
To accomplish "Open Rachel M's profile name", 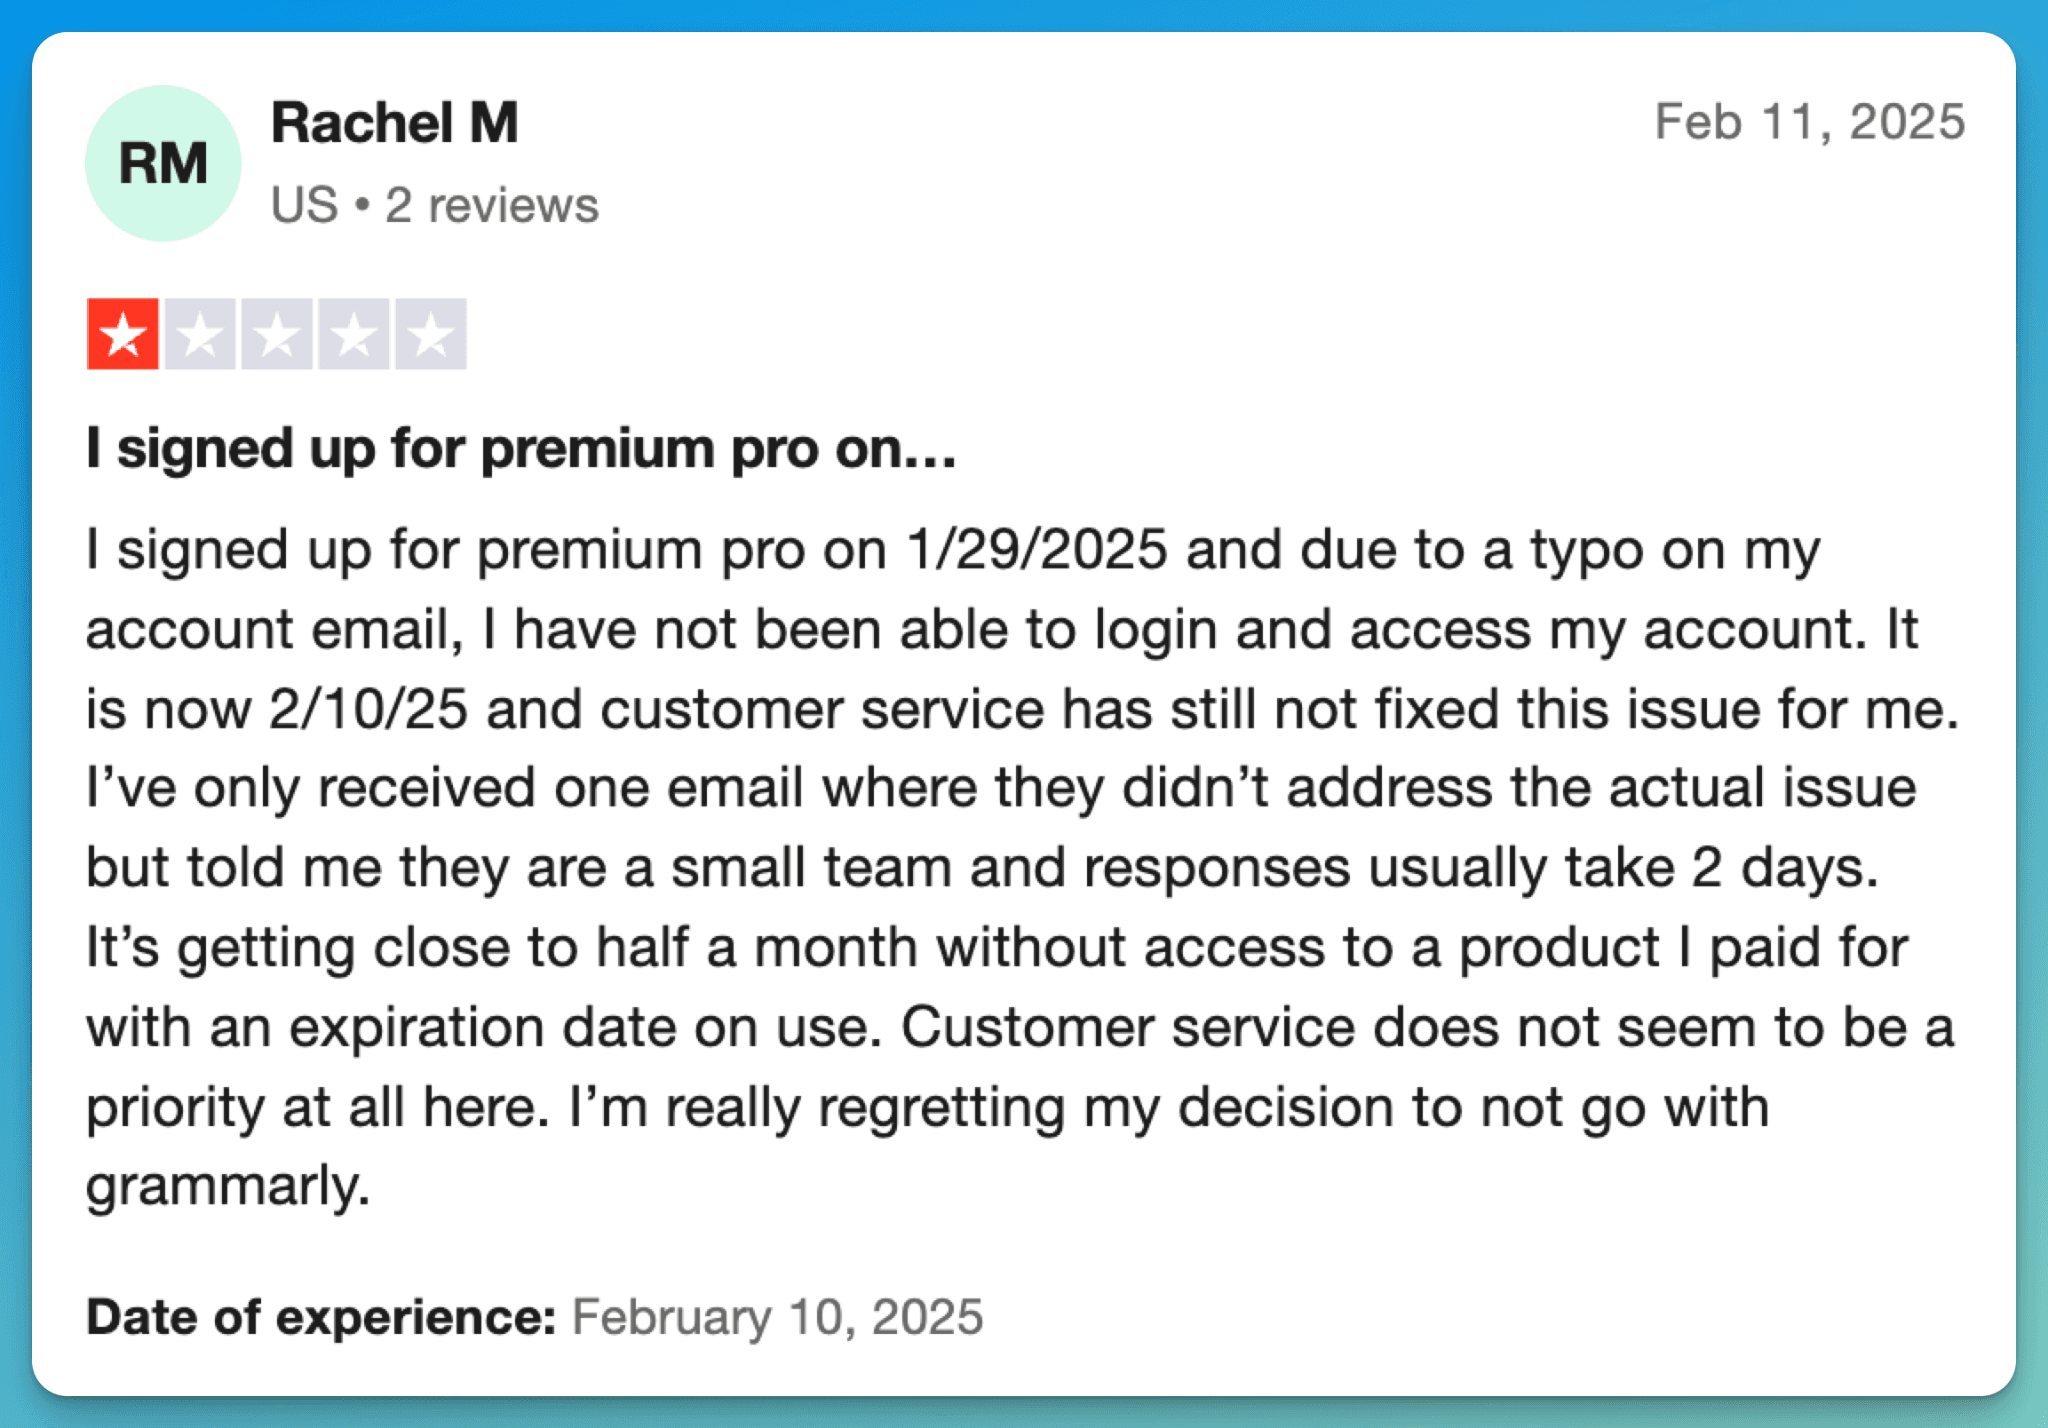I will pos(396,123).
